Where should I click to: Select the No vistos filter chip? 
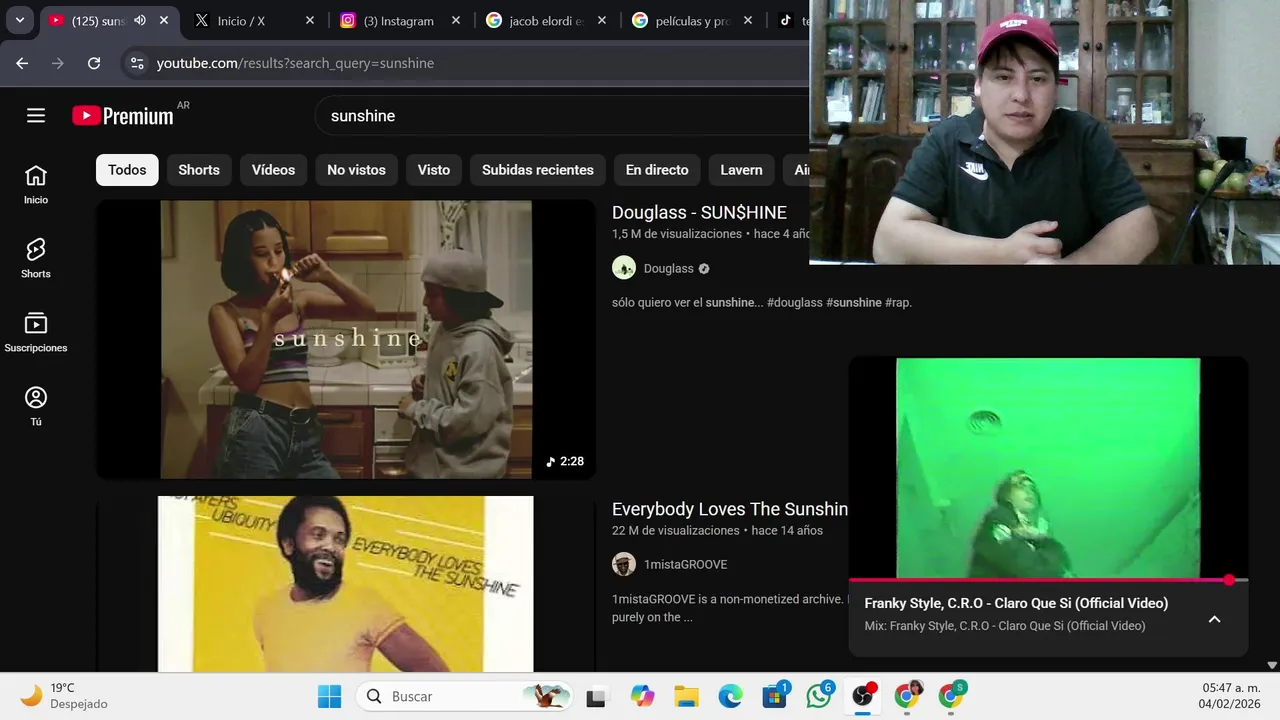[x=356, y=170]
